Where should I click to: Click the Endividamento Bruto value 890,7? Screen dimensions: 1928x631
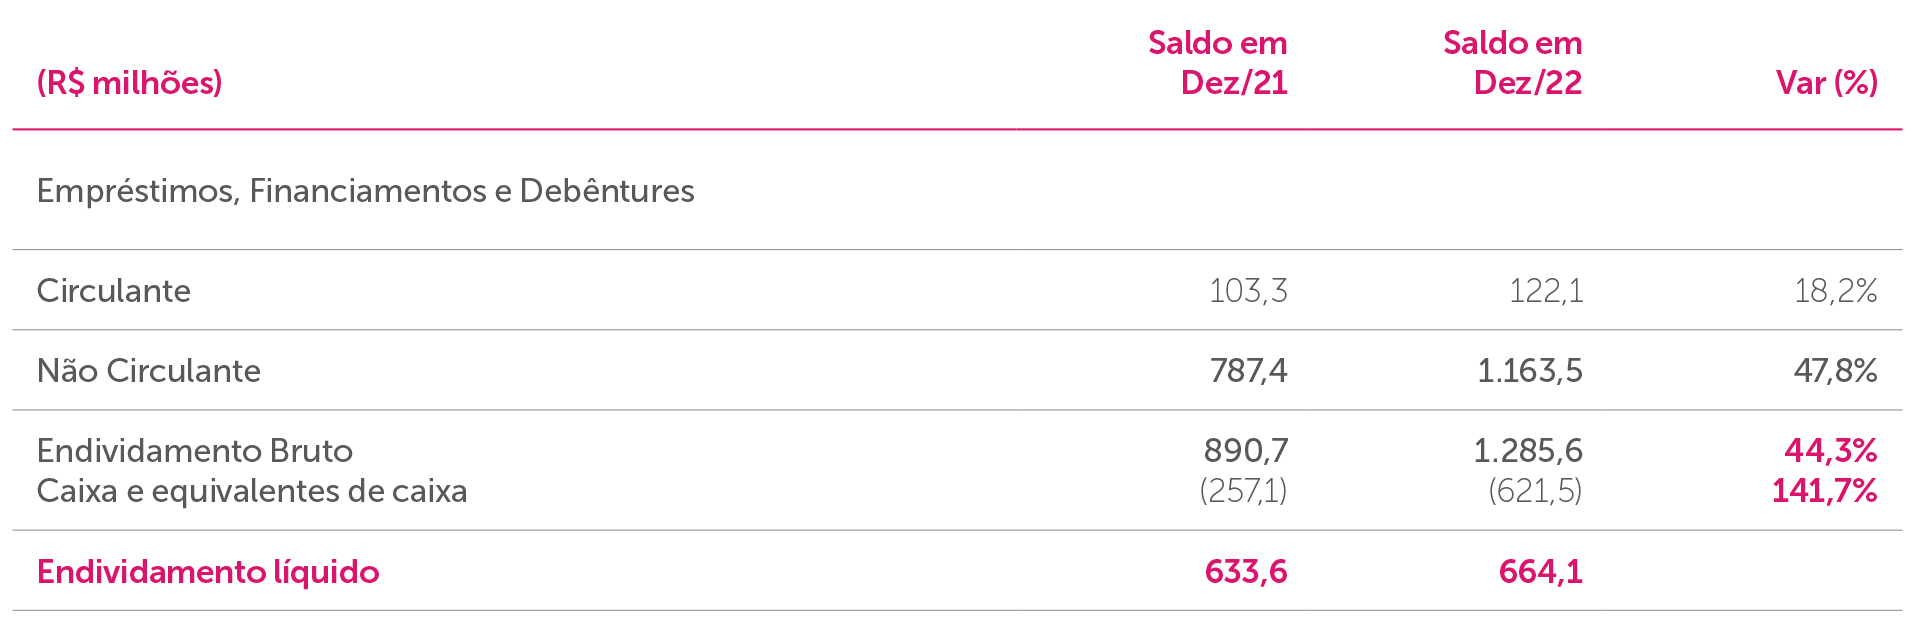(x=1245, y=450)
